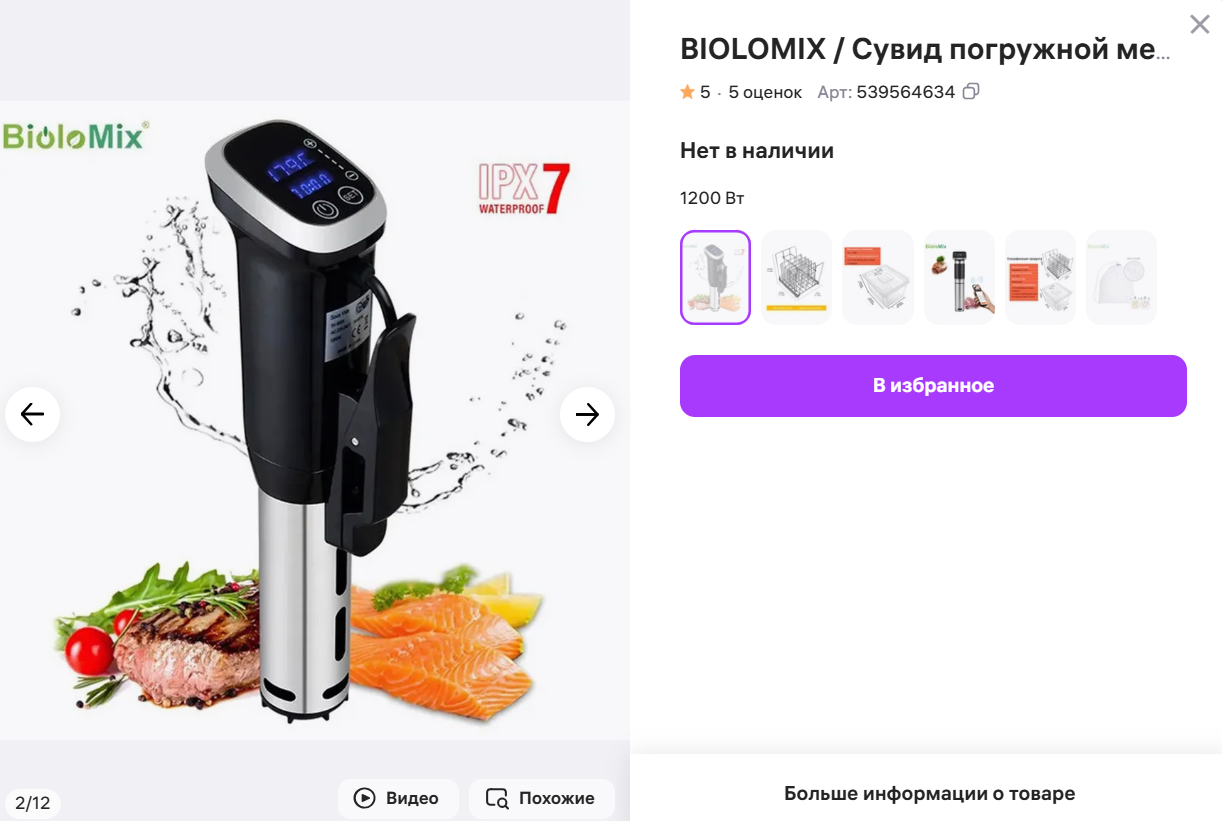Select the first thumbnail of sous vide device
Viewport: 1222px width, 821px height.
pyautogui.click(x=715, y=277)
